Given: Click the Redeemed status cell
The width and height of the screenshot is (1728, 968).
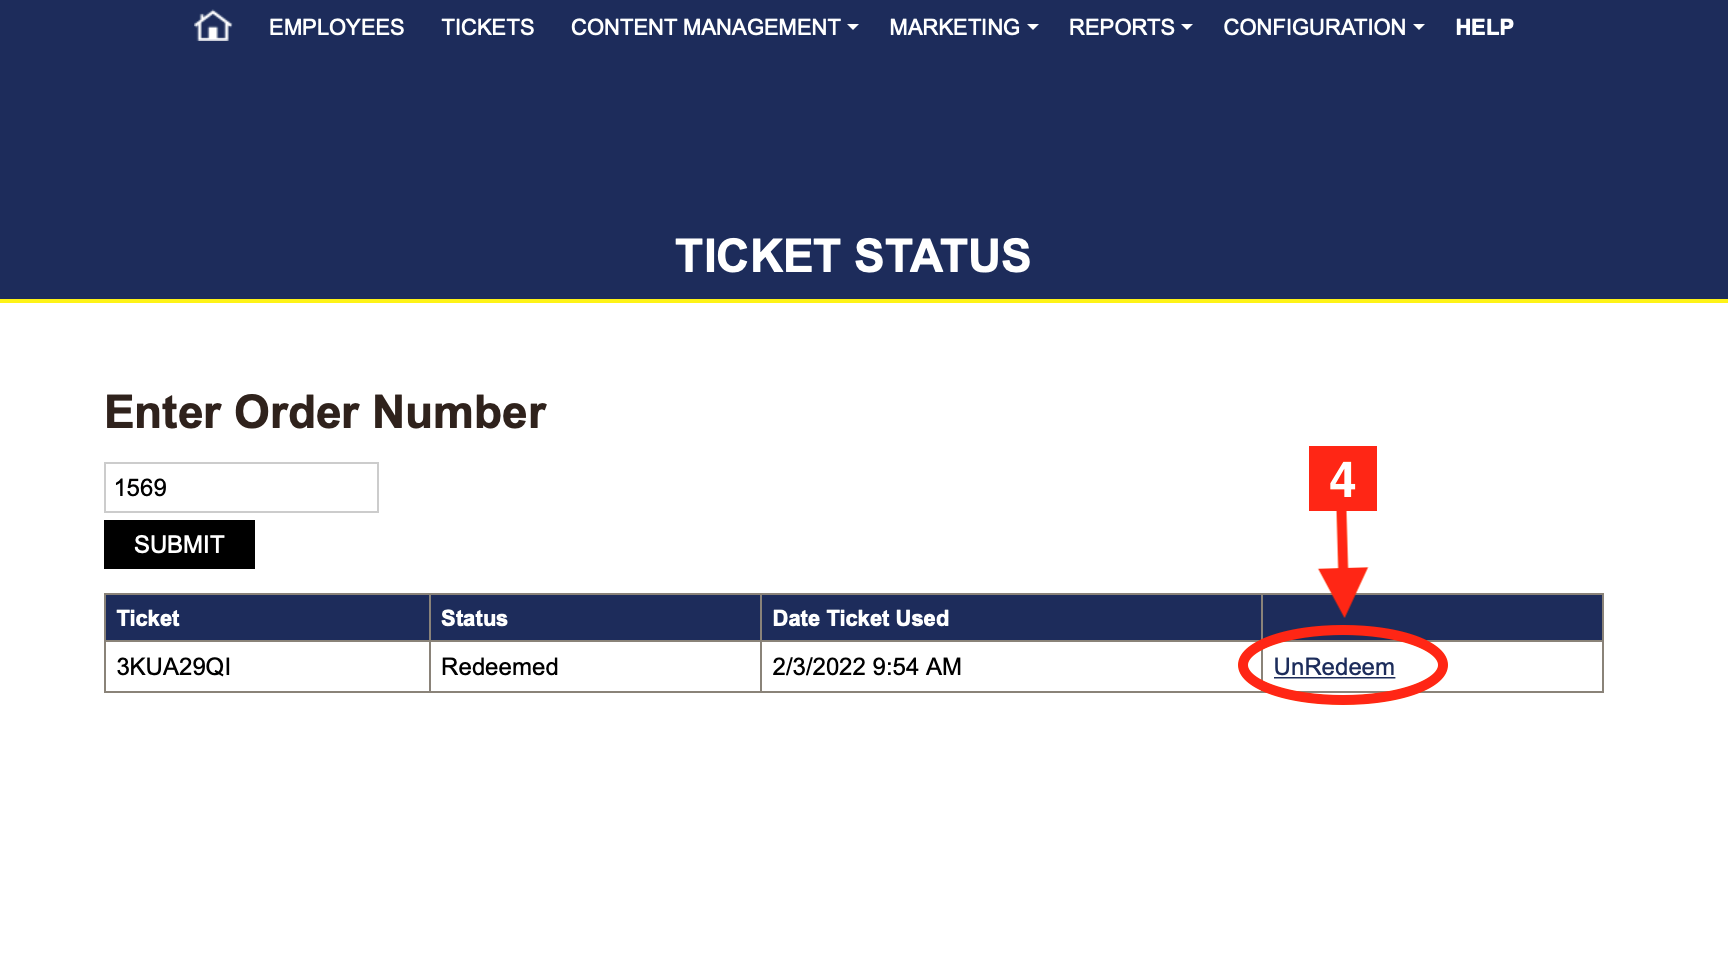Looking at the screenshot, I should (x=499, y=667).
